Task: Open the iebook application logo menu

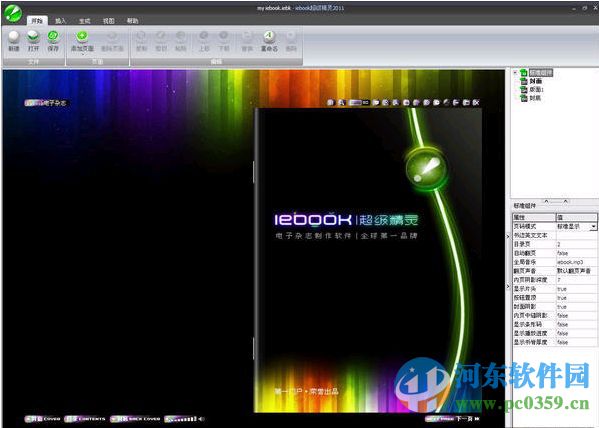Action: tap(13, 13)
